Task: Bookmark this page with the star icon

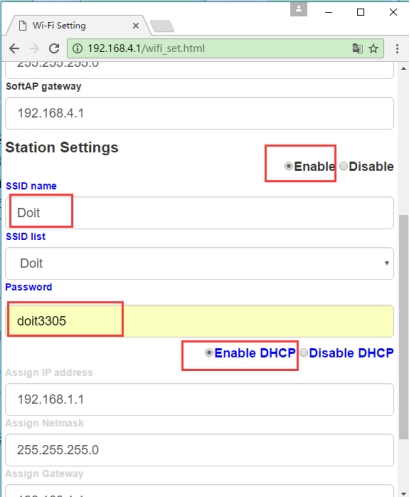Action: [x=373, y=49]
